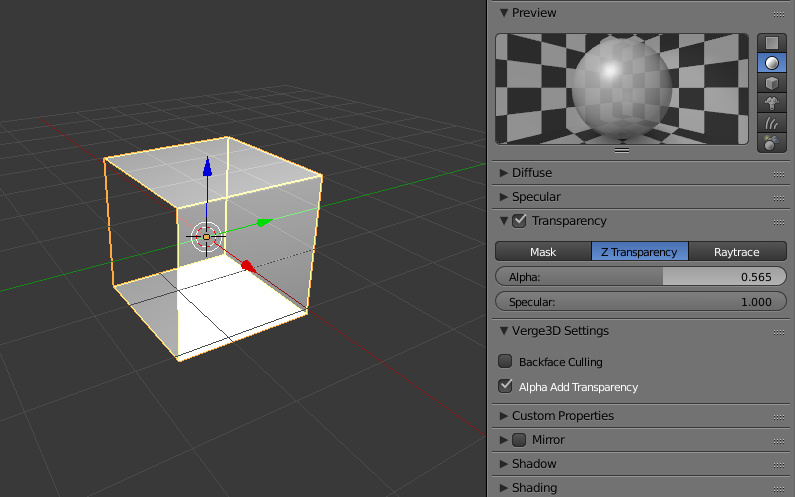
Task: Uncheck Alpha Add Transparency
Action: click(505, 386)
